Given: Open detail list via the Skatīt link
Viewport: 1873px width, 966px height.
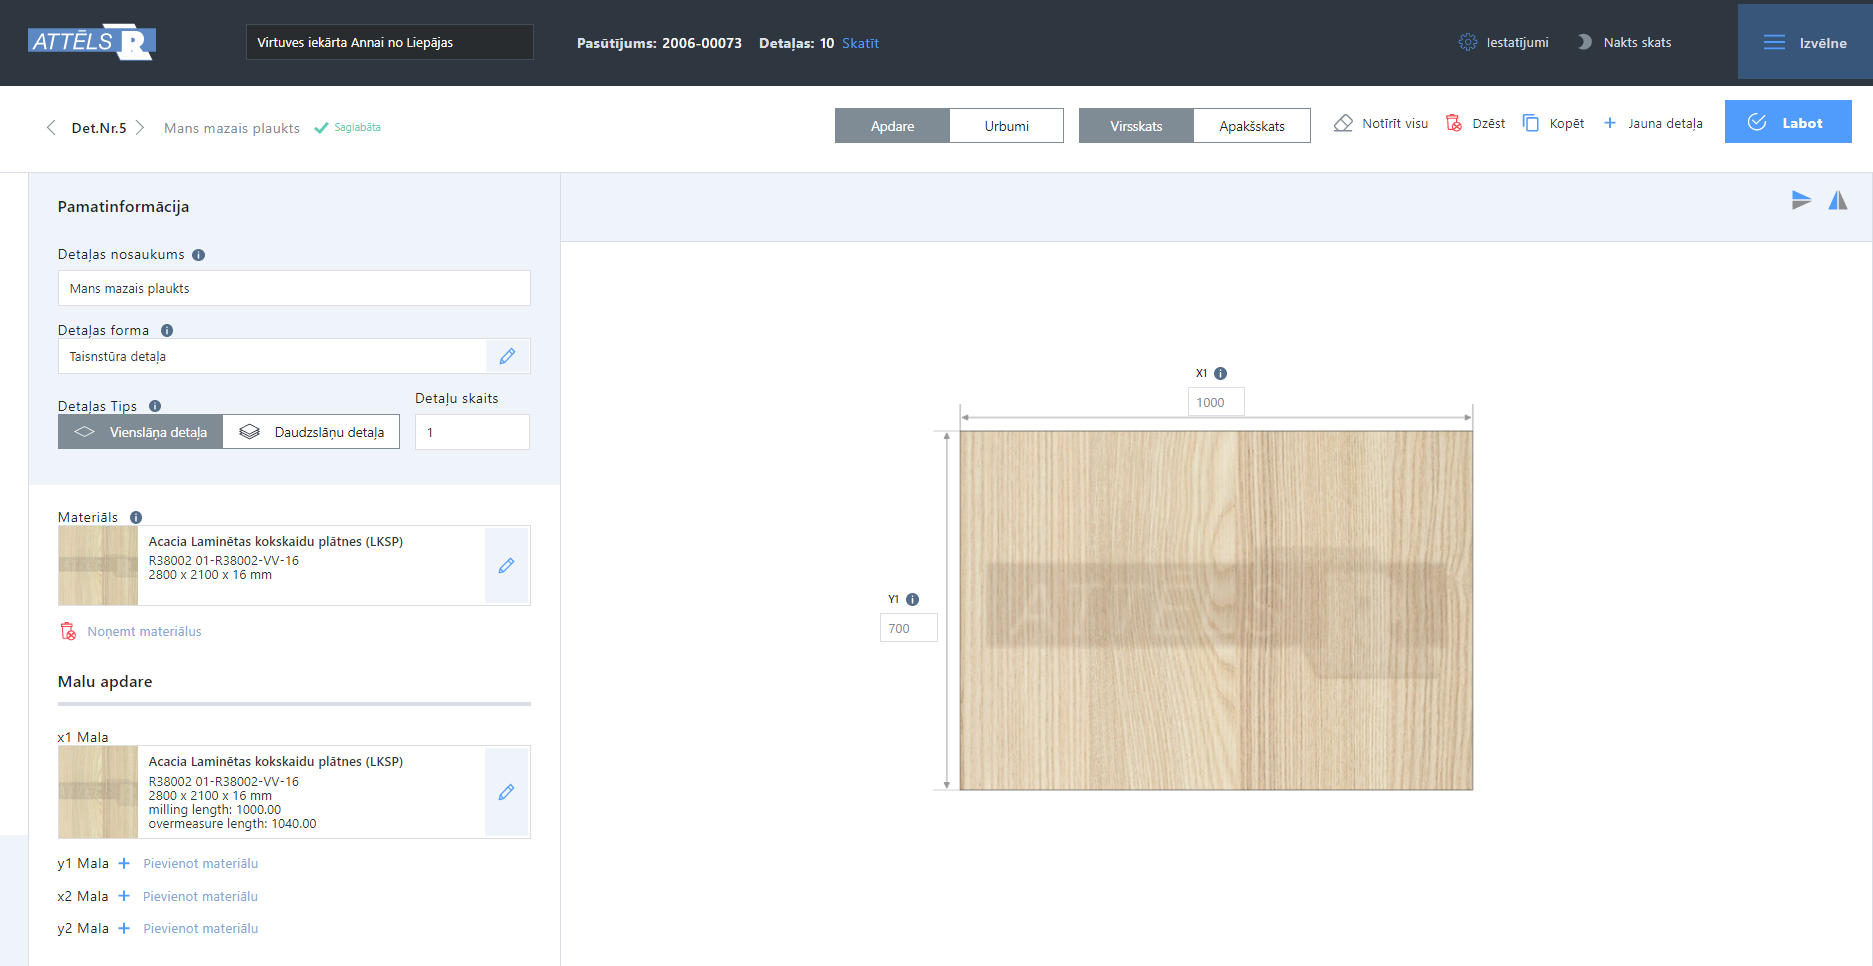Looking at the screenshot, I should click(x=861, y=43).
